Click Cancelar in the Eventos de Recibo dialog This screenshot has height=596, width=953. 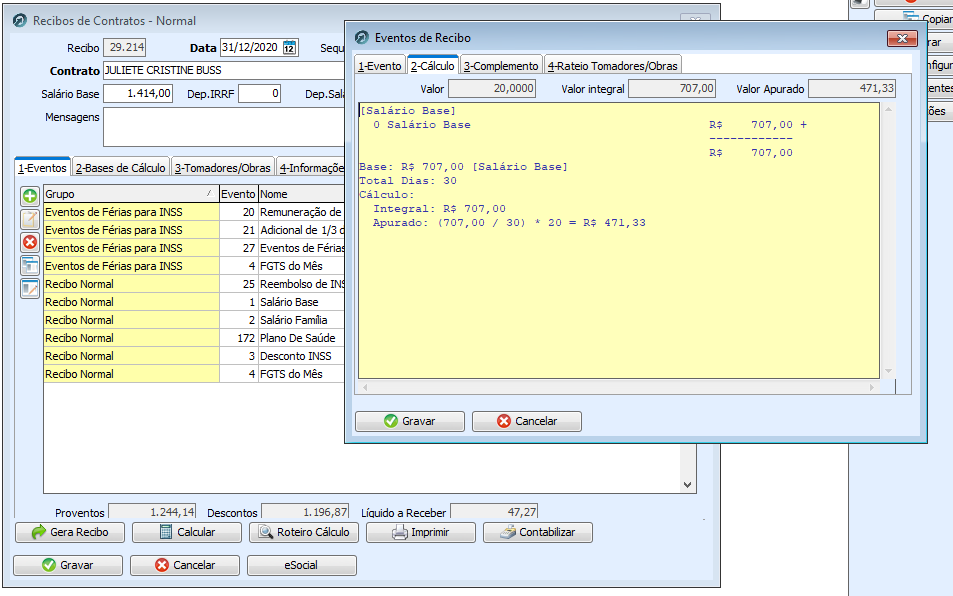527,421
